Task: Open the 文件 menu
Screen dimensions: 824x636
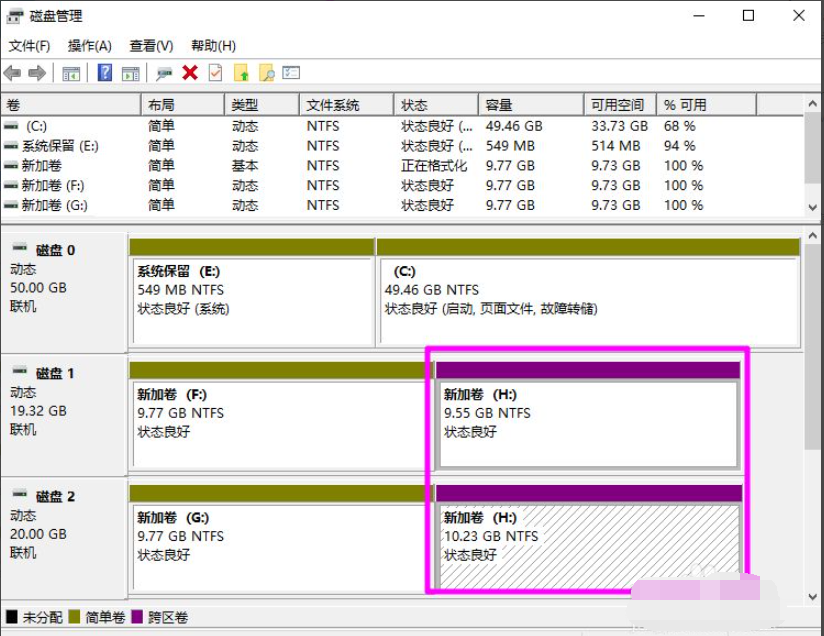Action: [28, 45]
